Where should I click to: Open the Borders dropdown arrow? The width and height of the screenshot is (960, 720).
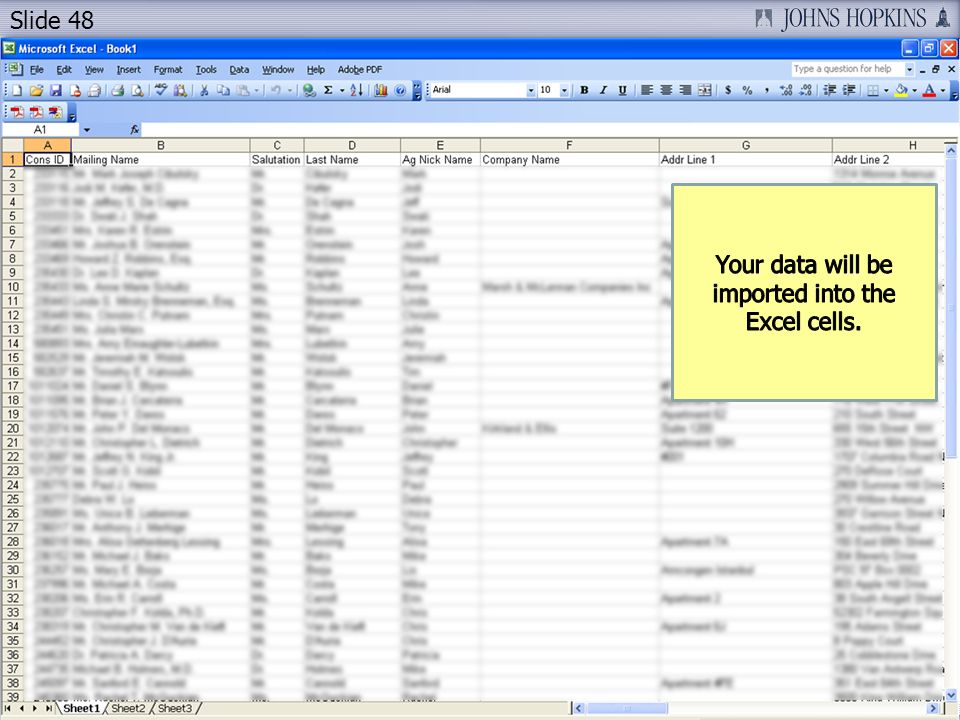point(886,91)
